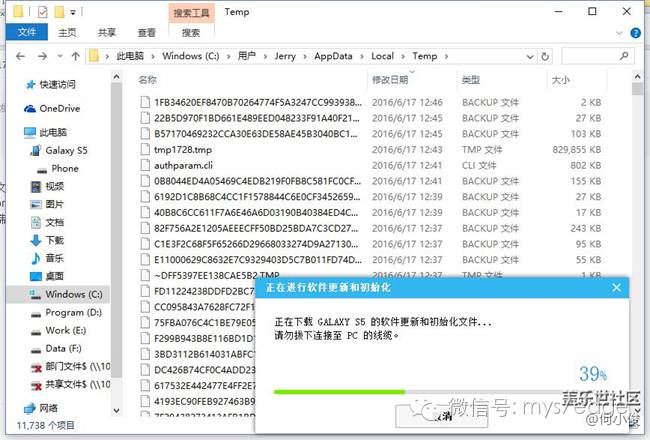Image resolution: width=650 pixels, height=440 pixels.
Task: Click the Forward navigation arrow
Action: click(x=42, y=56)
